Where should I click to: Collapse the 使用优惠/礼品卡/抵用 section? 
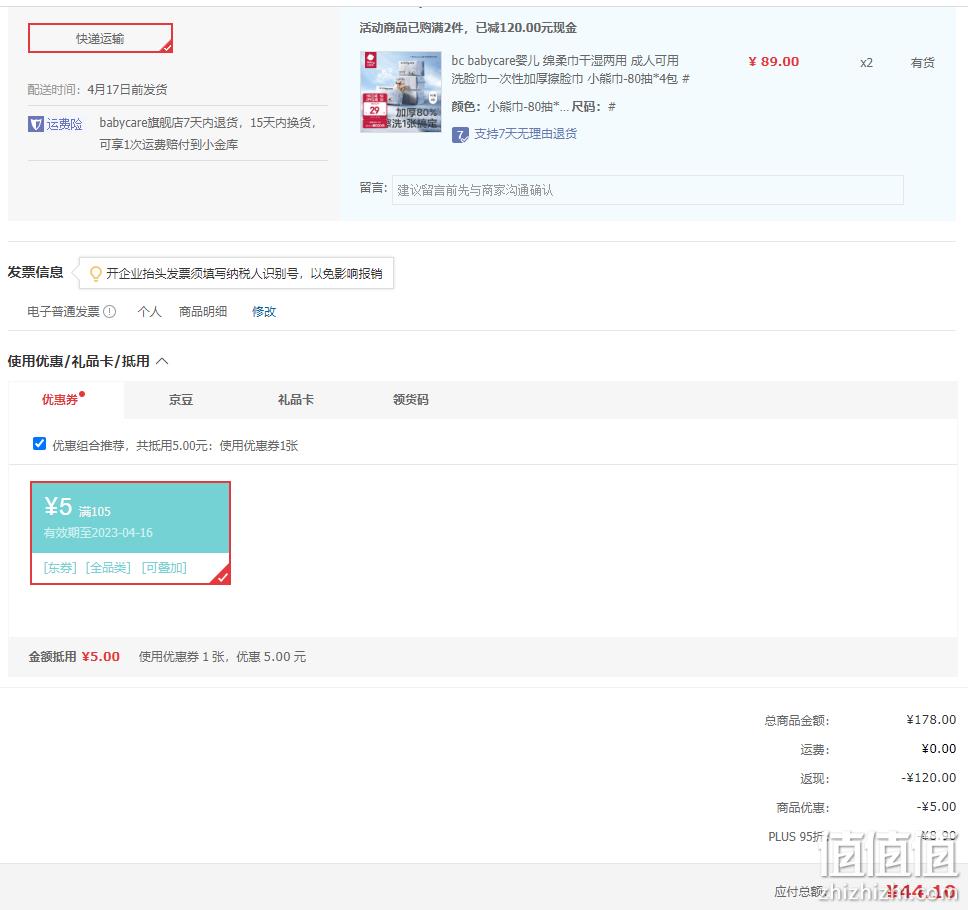click(x=162, y=361)
